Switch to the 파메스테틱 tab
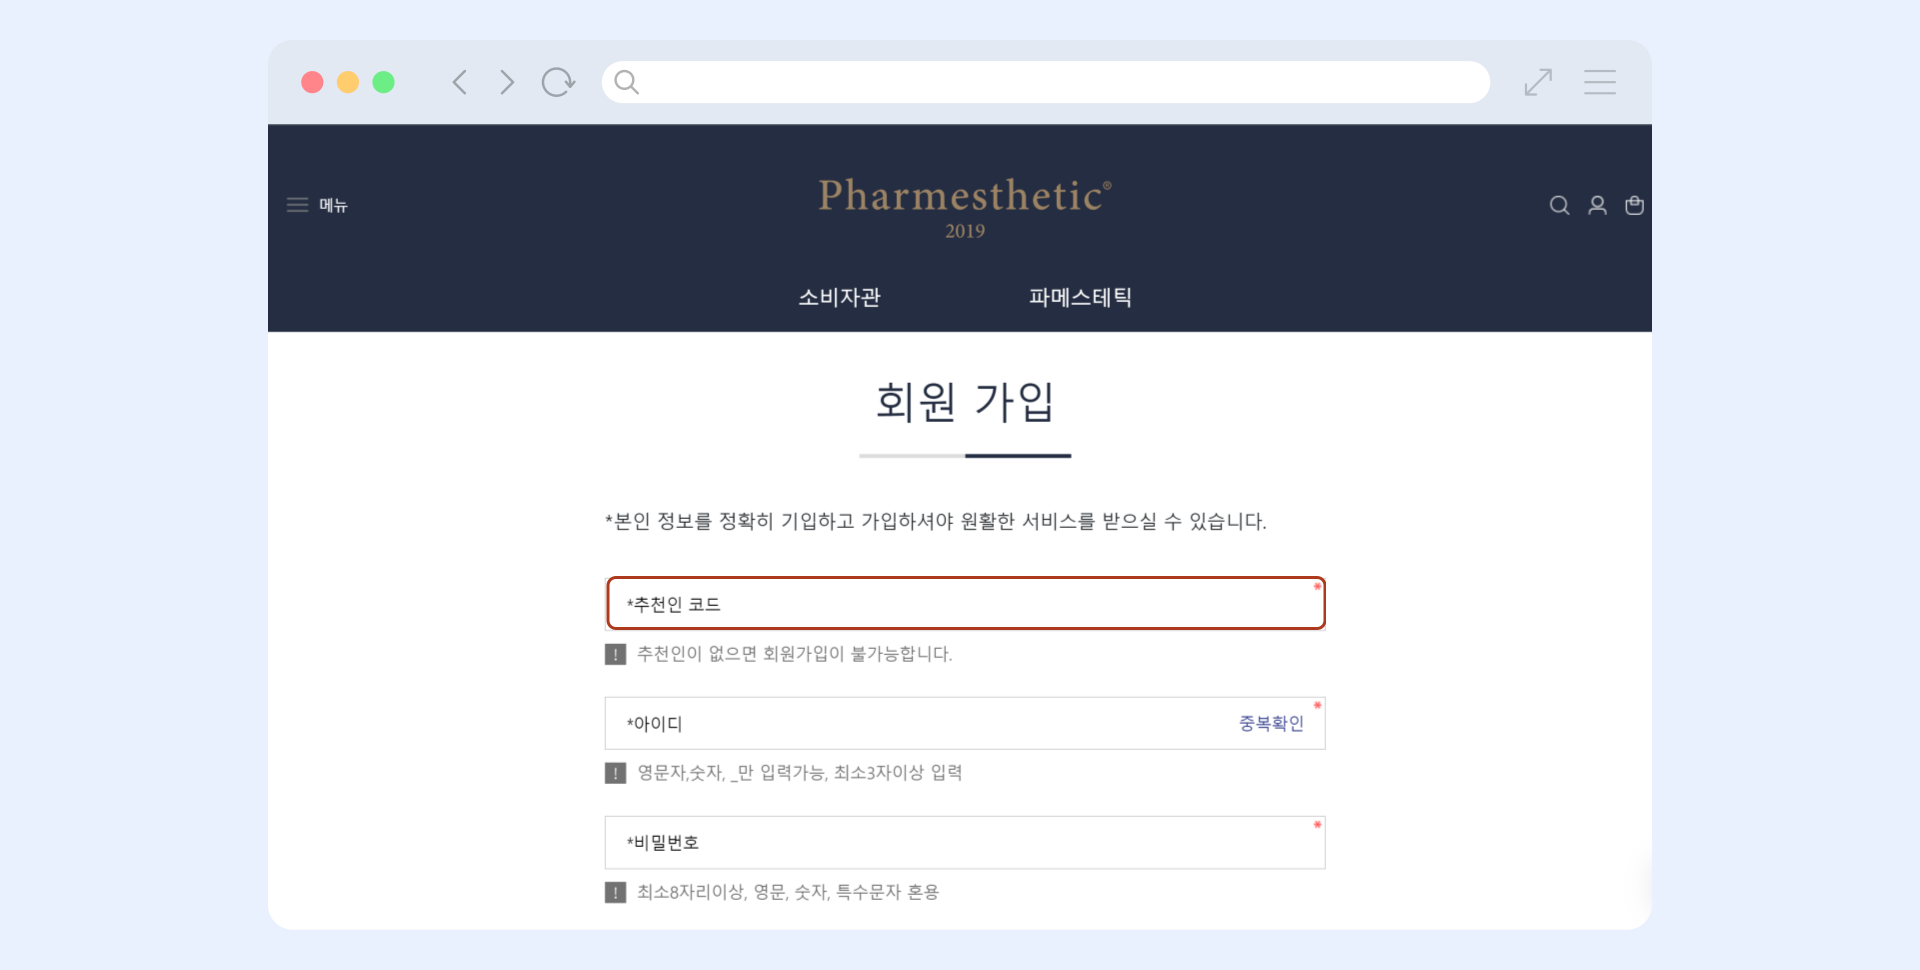This screenshot has height=970, width=1920. tap(1080, 297)
